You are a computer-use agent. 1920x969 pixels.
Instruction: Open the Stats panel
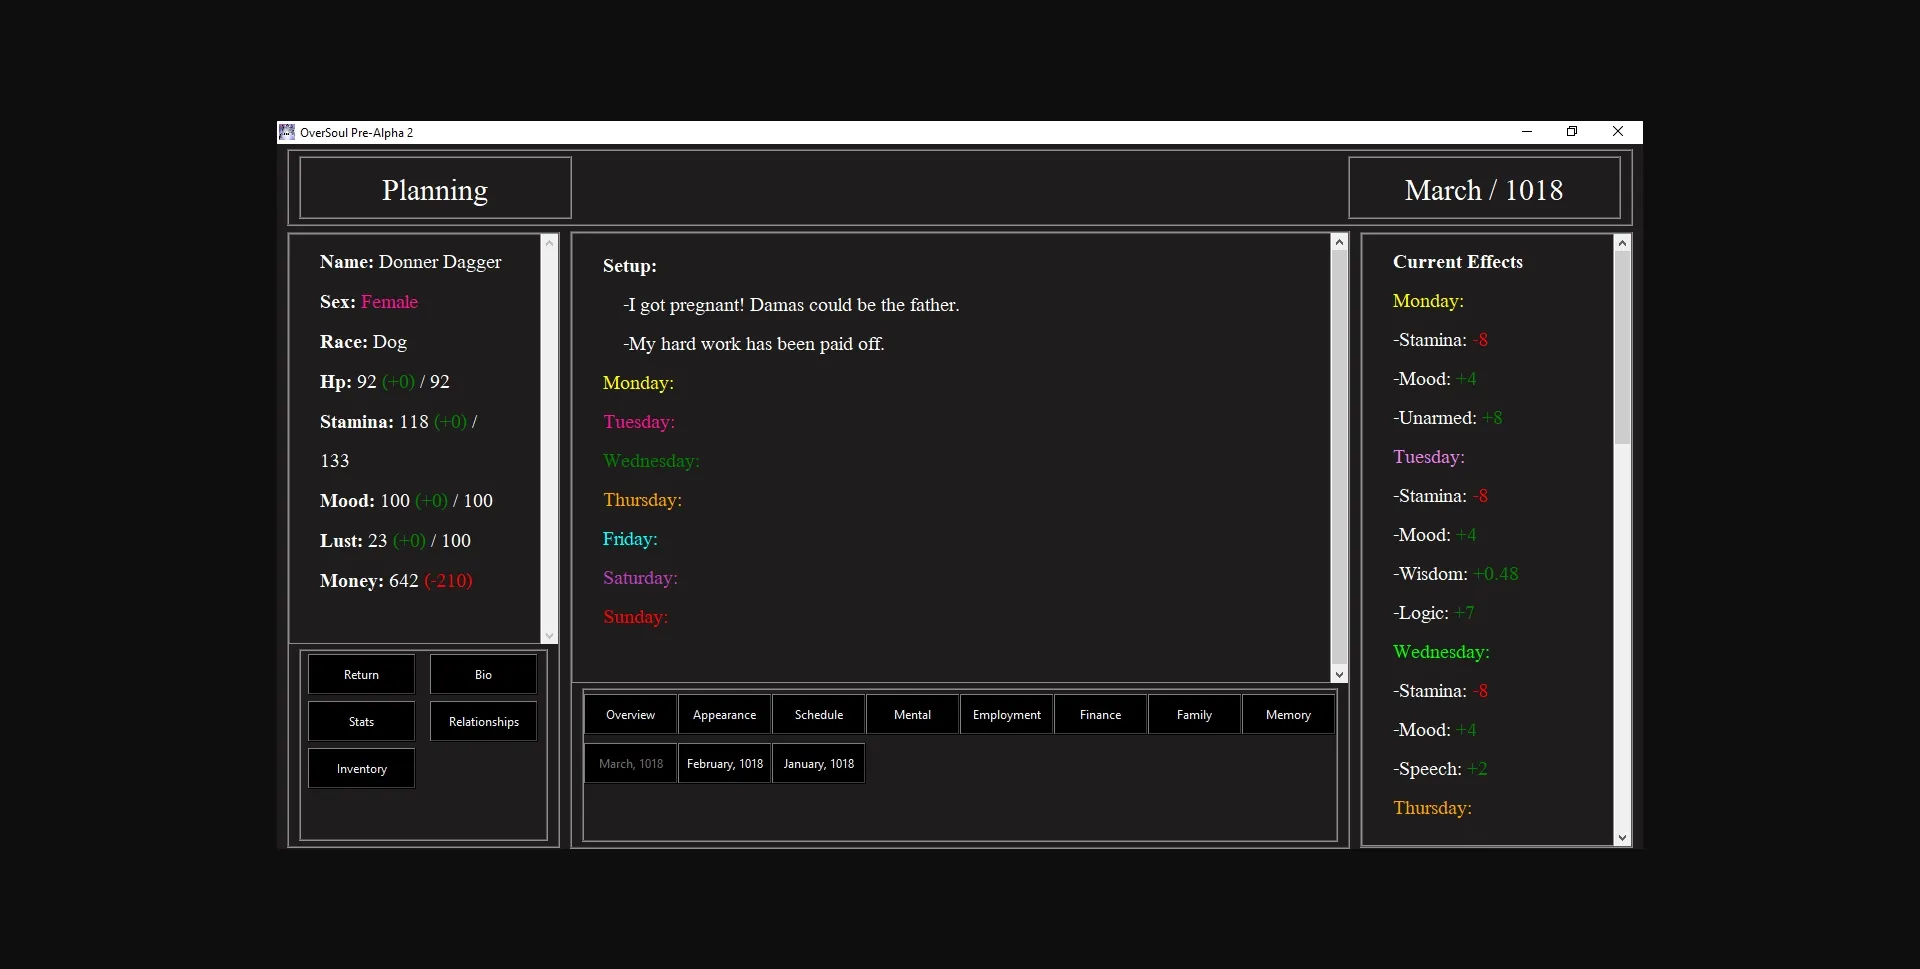(x=361, y=722)
